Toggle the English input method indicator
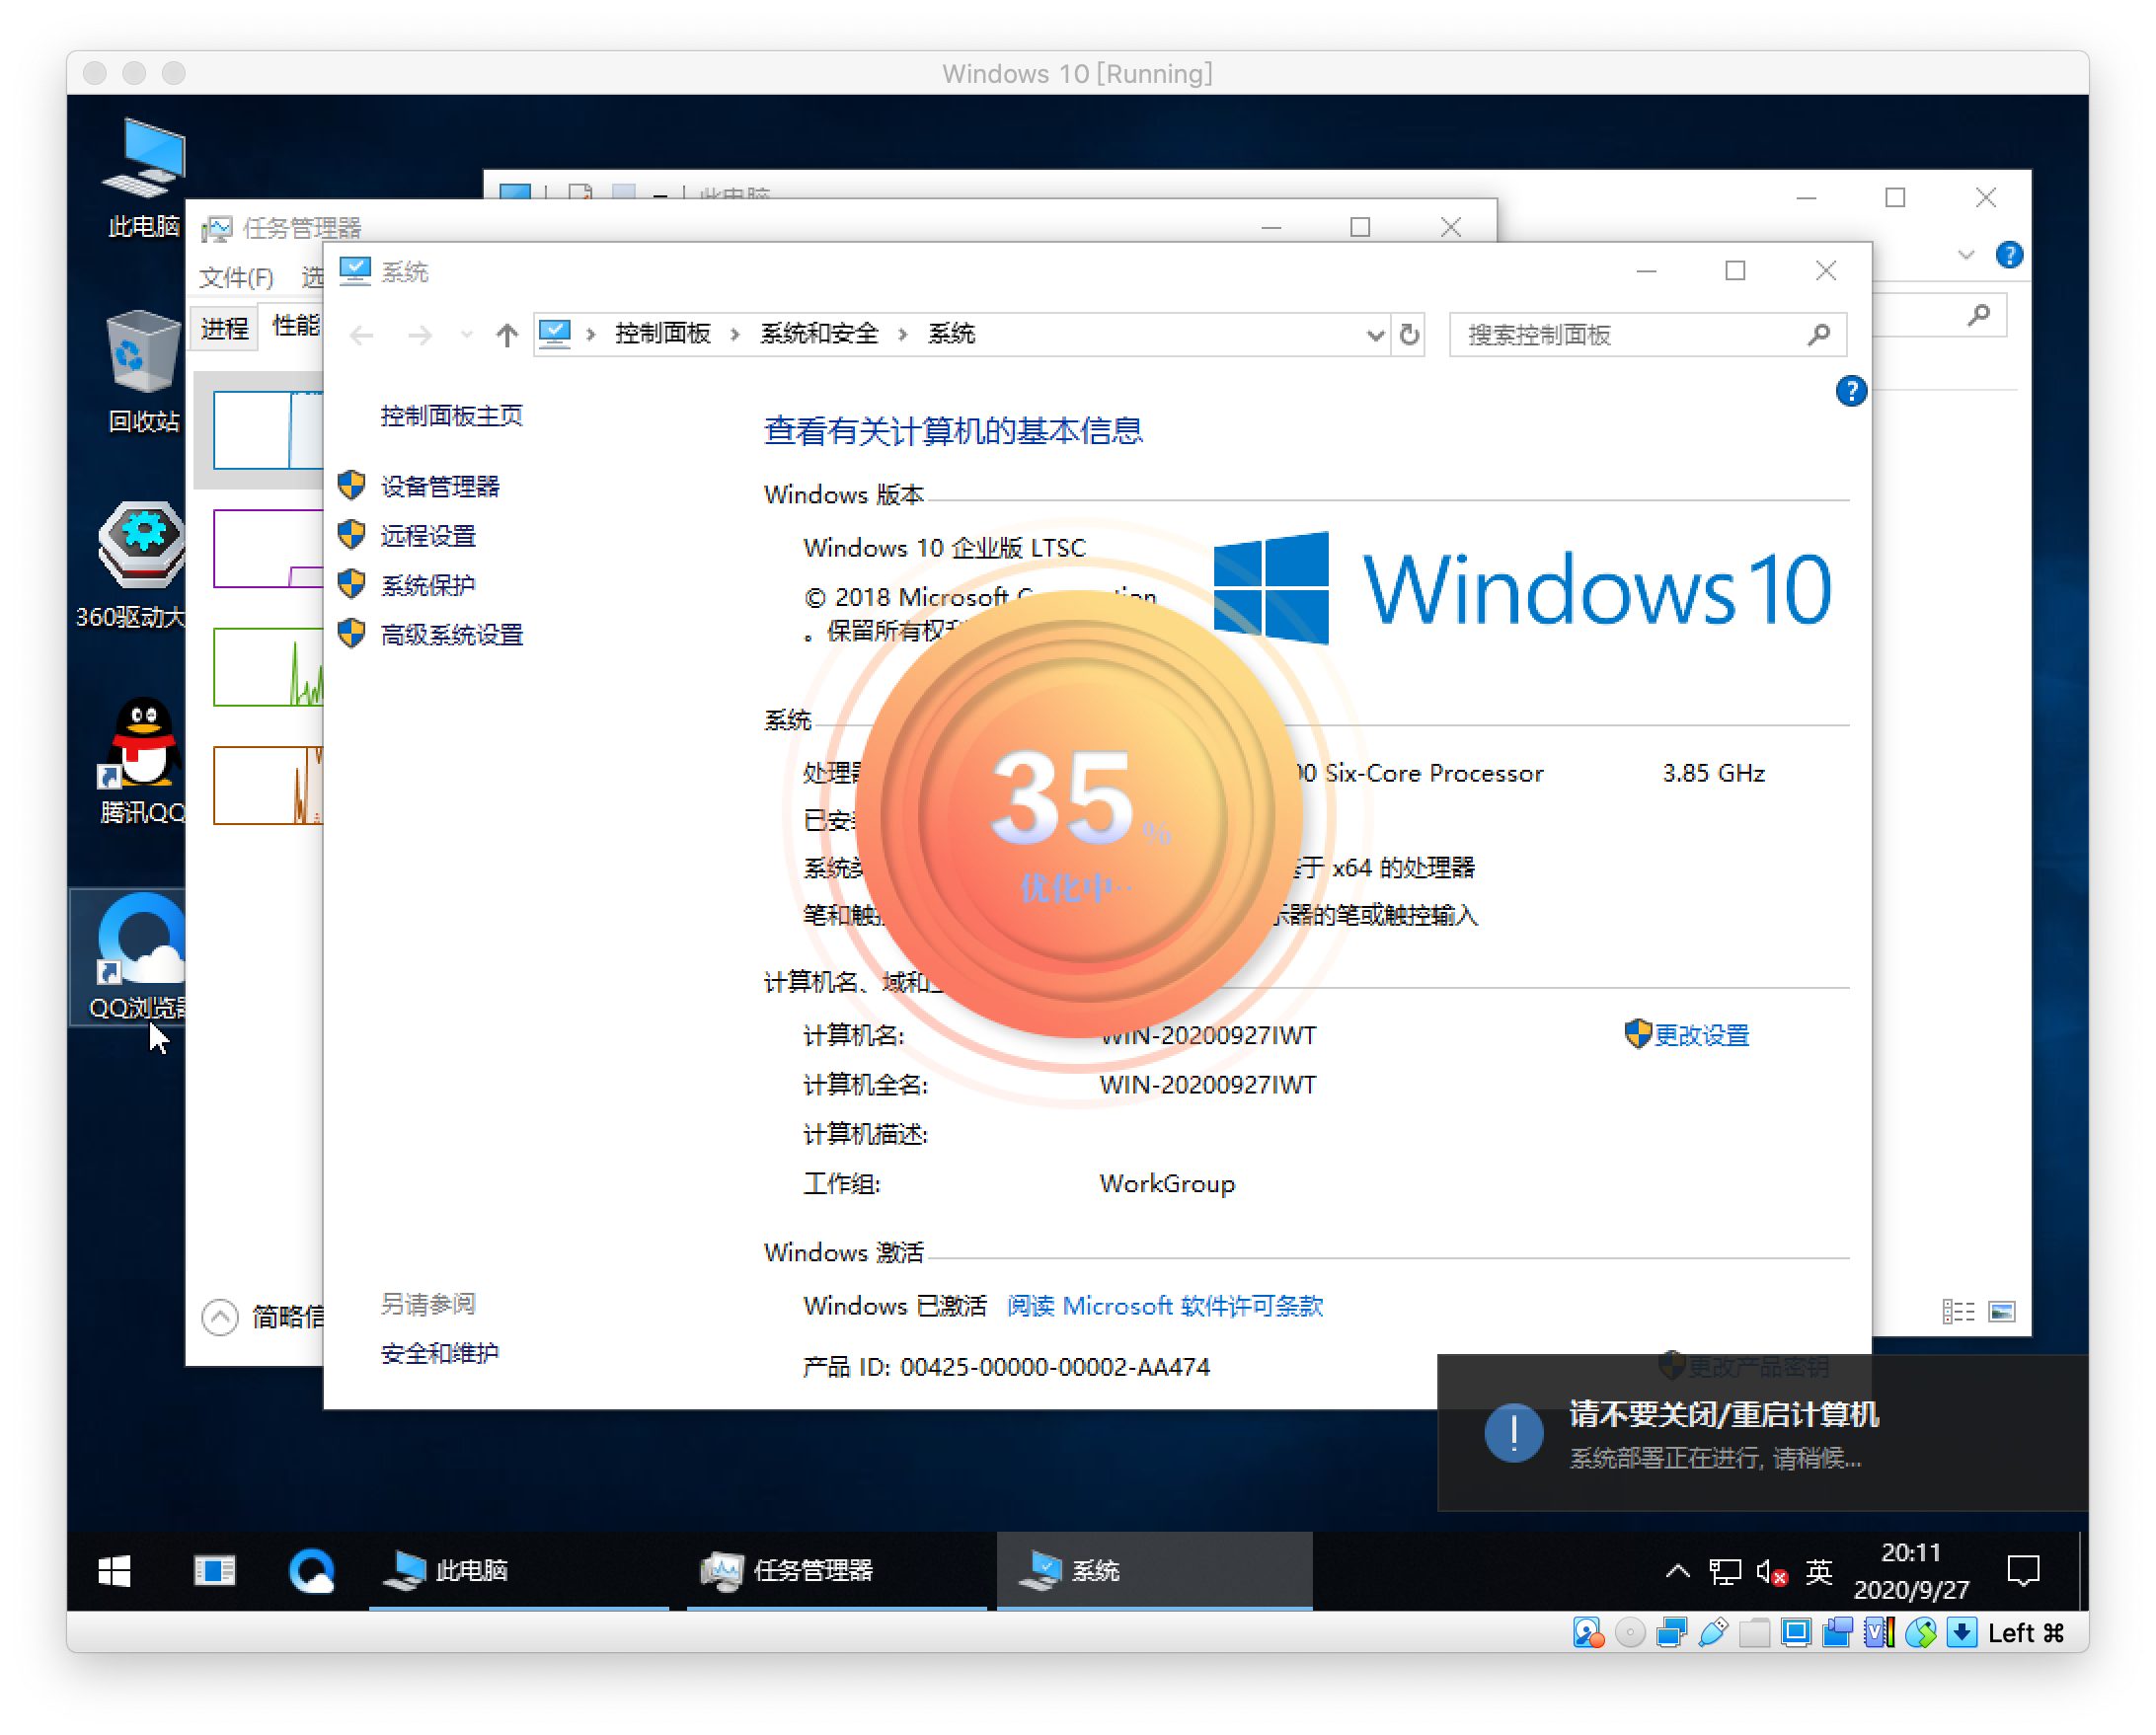 [1818, 1572]
